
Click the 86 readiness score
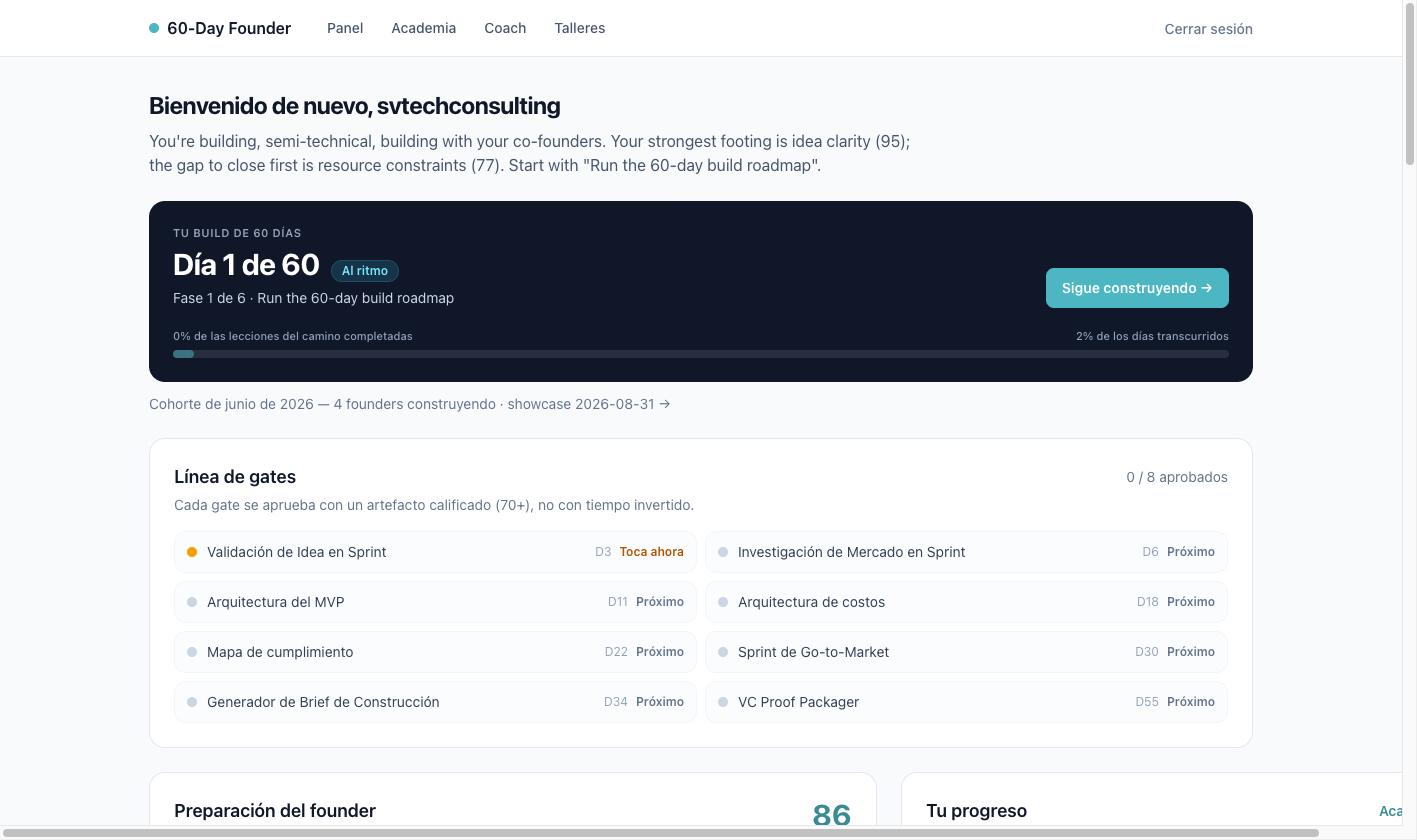coord(831,814)
